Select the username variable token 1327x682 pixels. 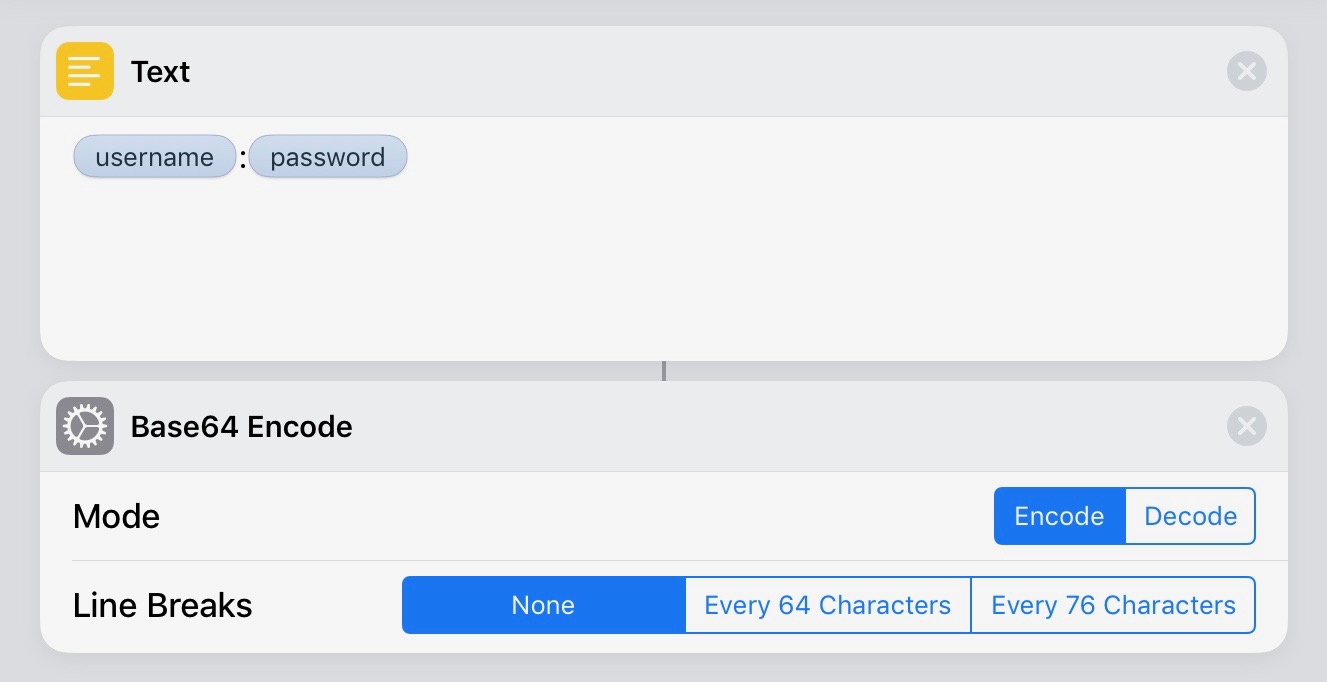(154, 157)
